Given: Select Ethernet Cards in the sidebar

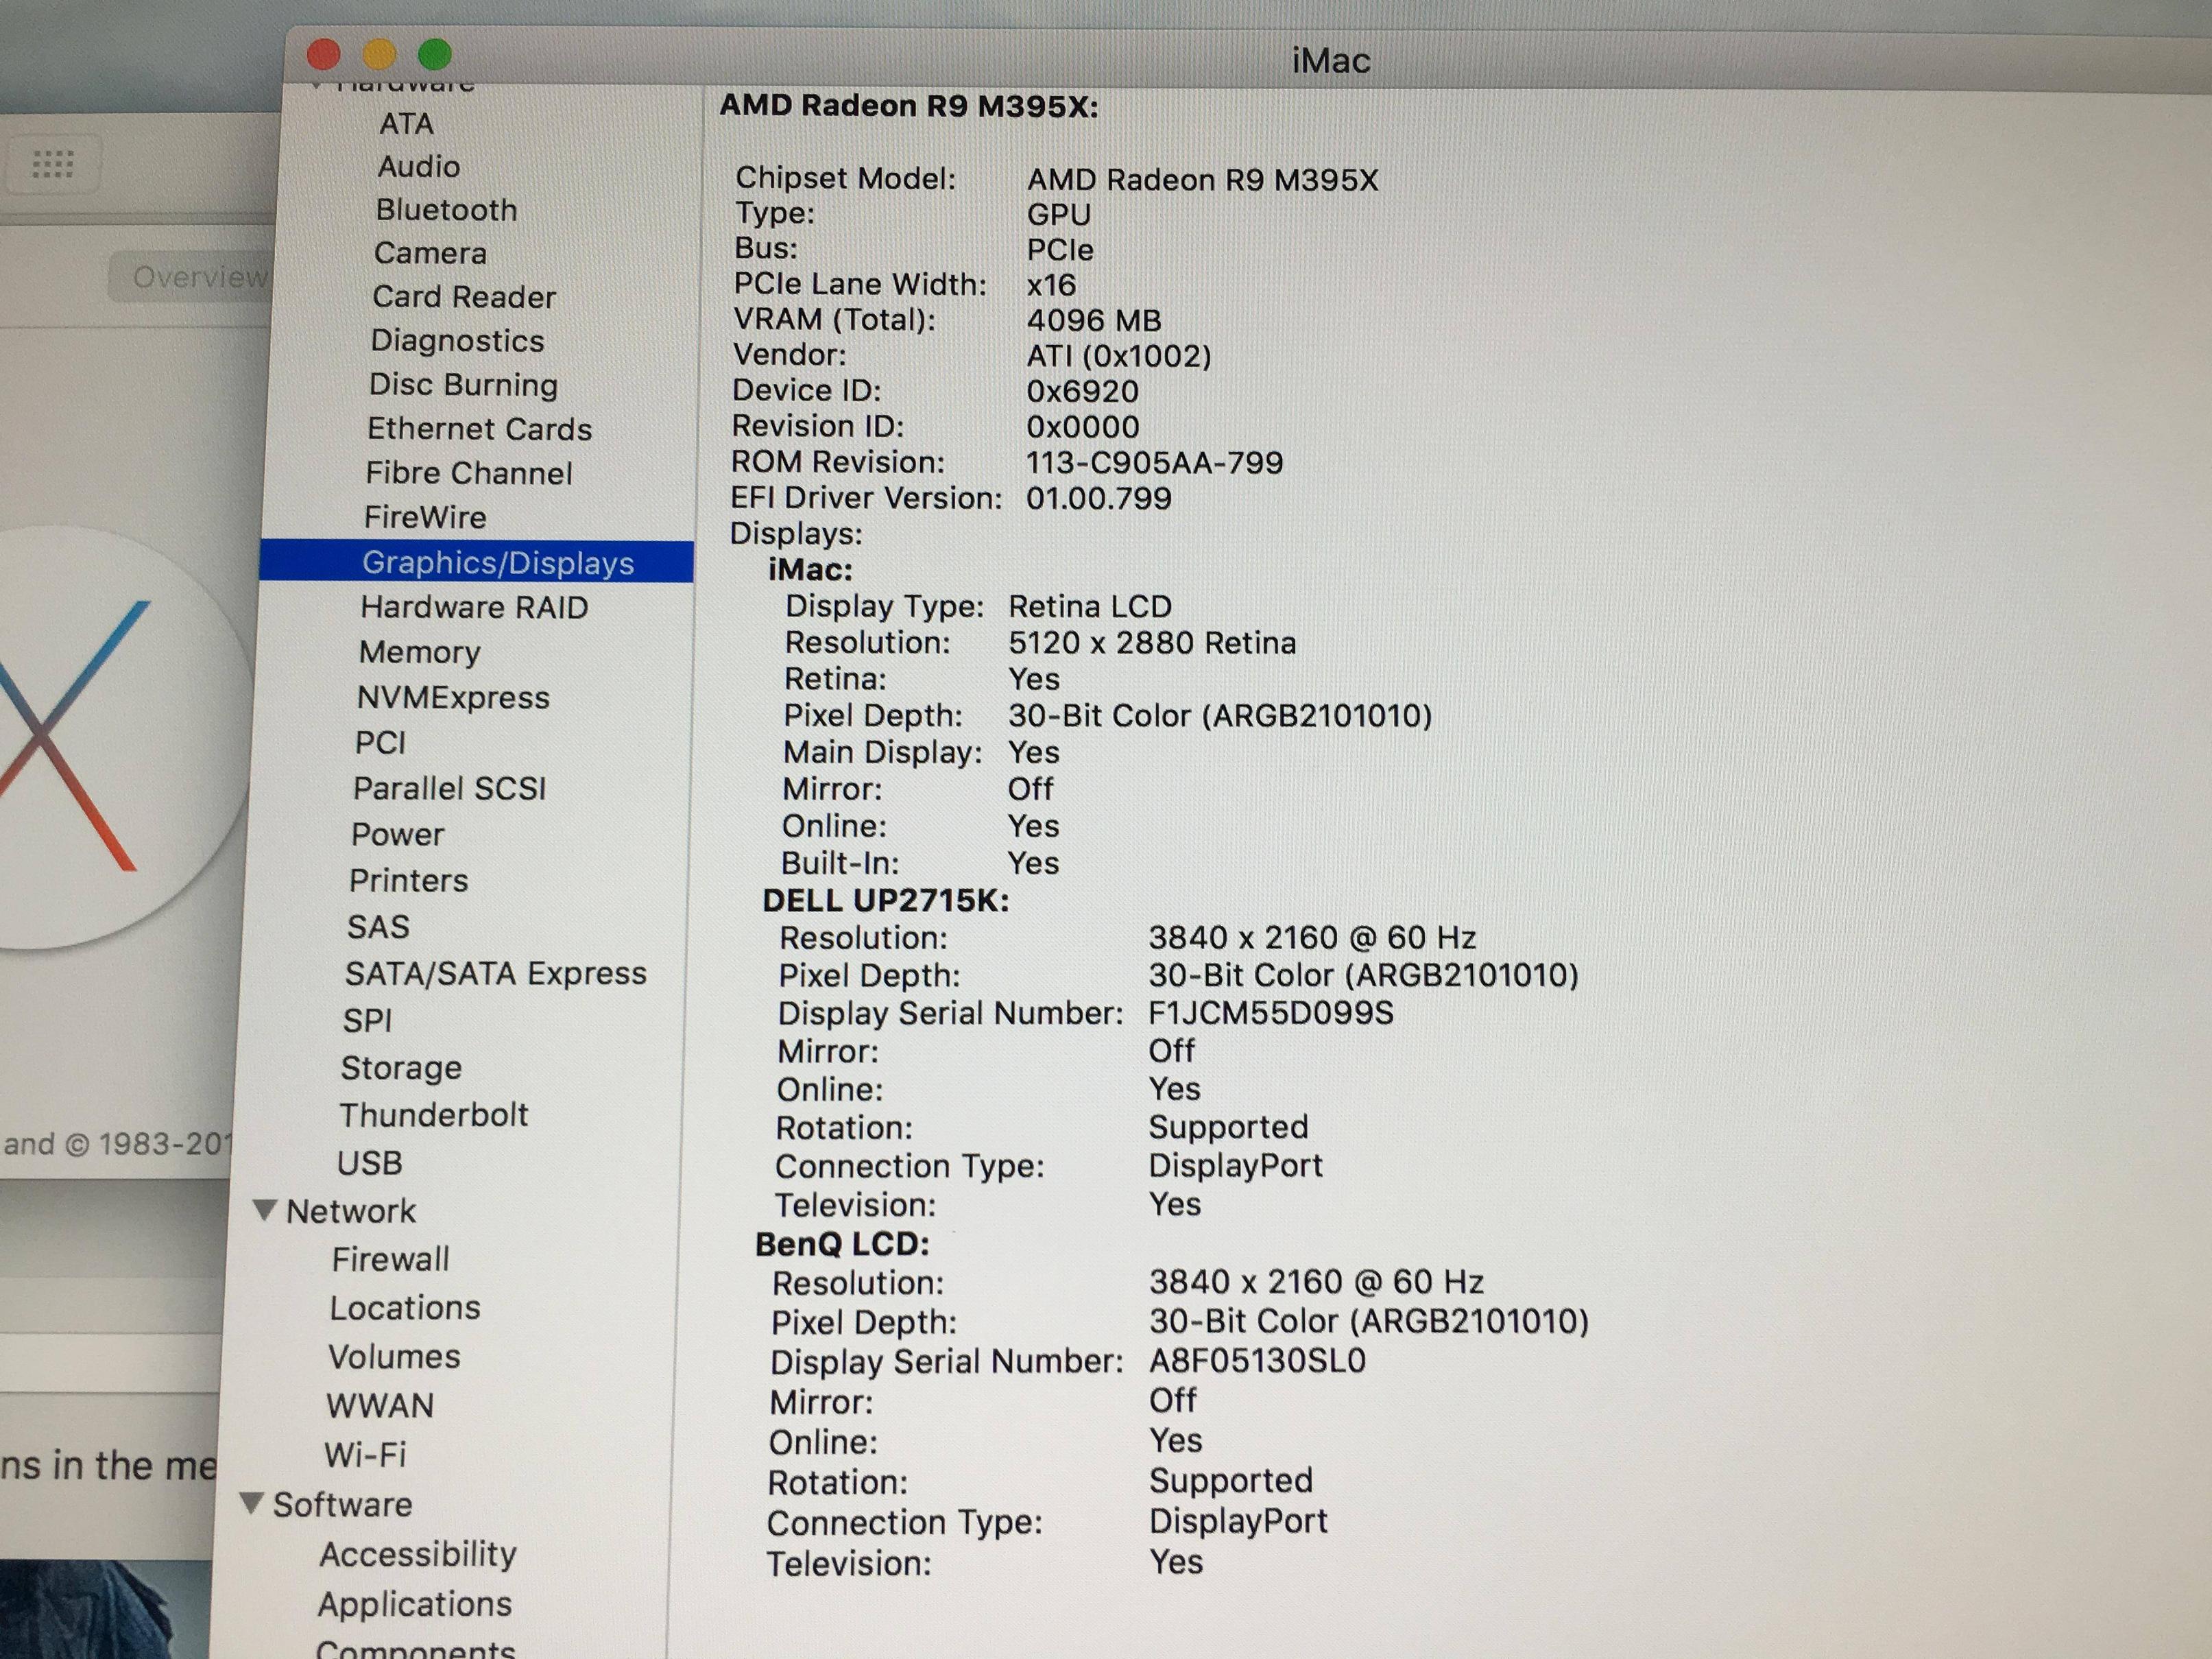Looking at the screenshot, I should coord(479,429).
